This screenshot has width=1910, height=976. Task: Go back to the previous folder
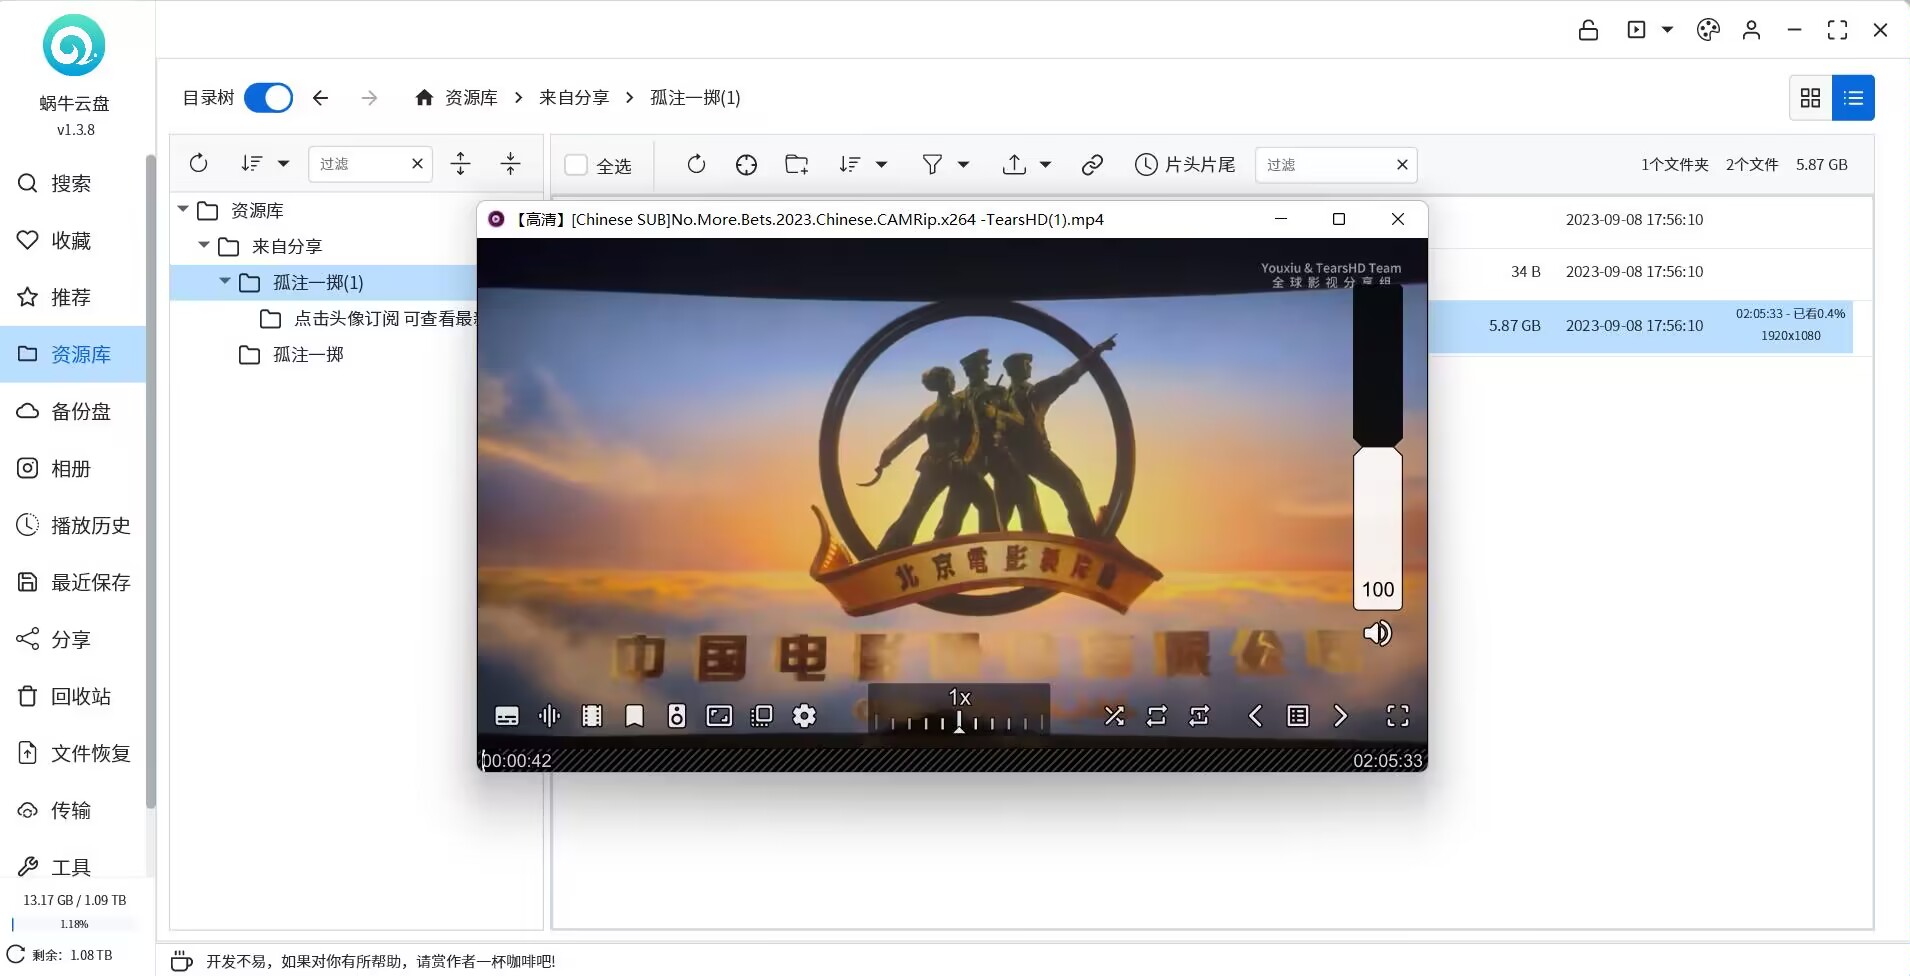[320, 98]
